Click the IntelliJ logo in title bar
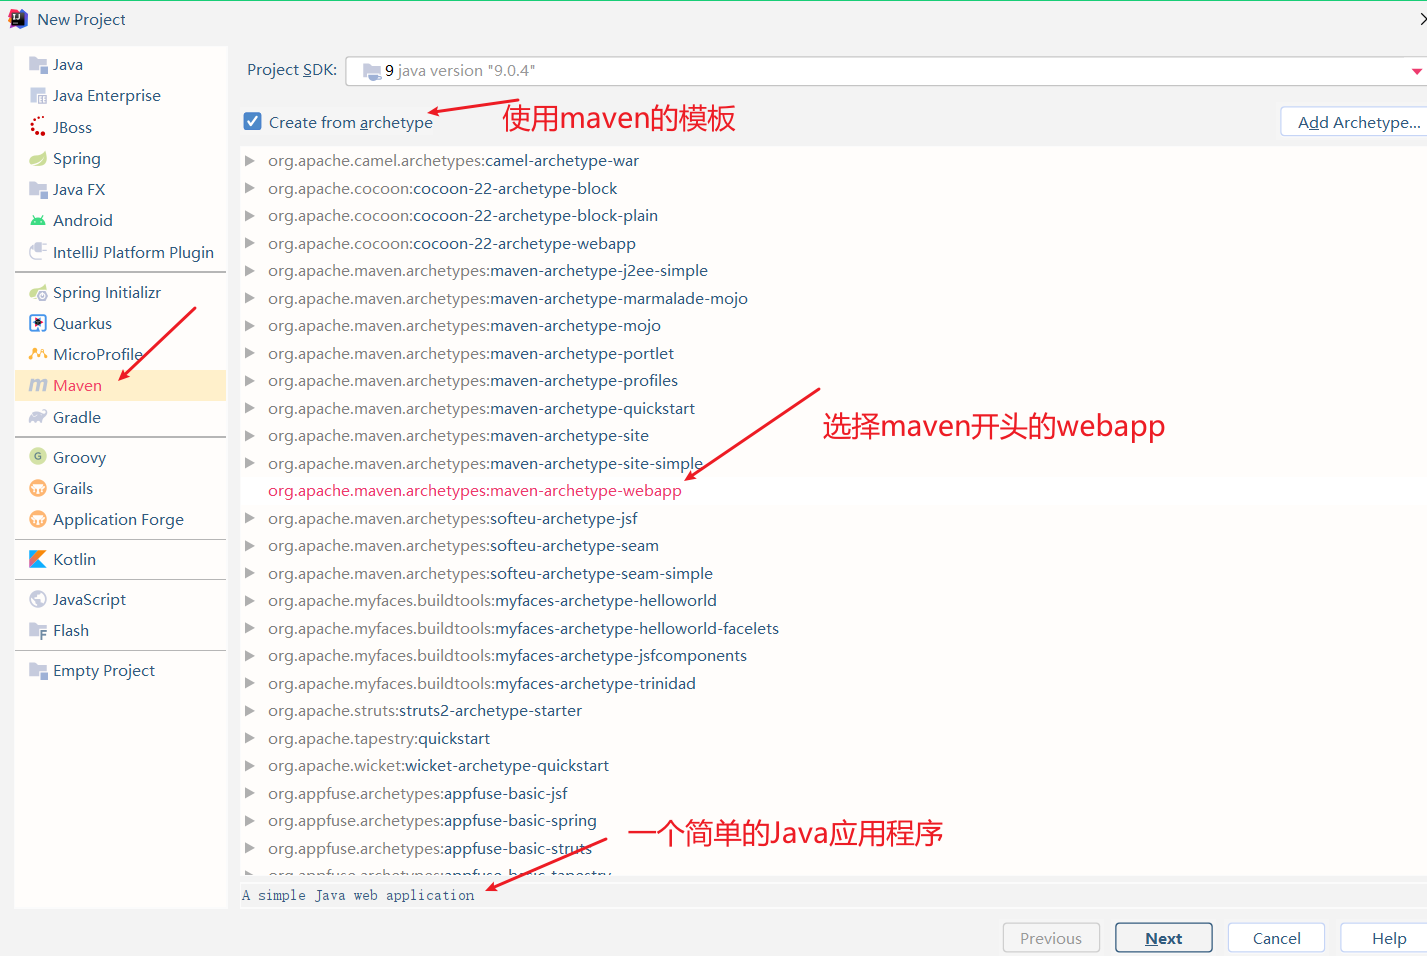 [18, 19]
